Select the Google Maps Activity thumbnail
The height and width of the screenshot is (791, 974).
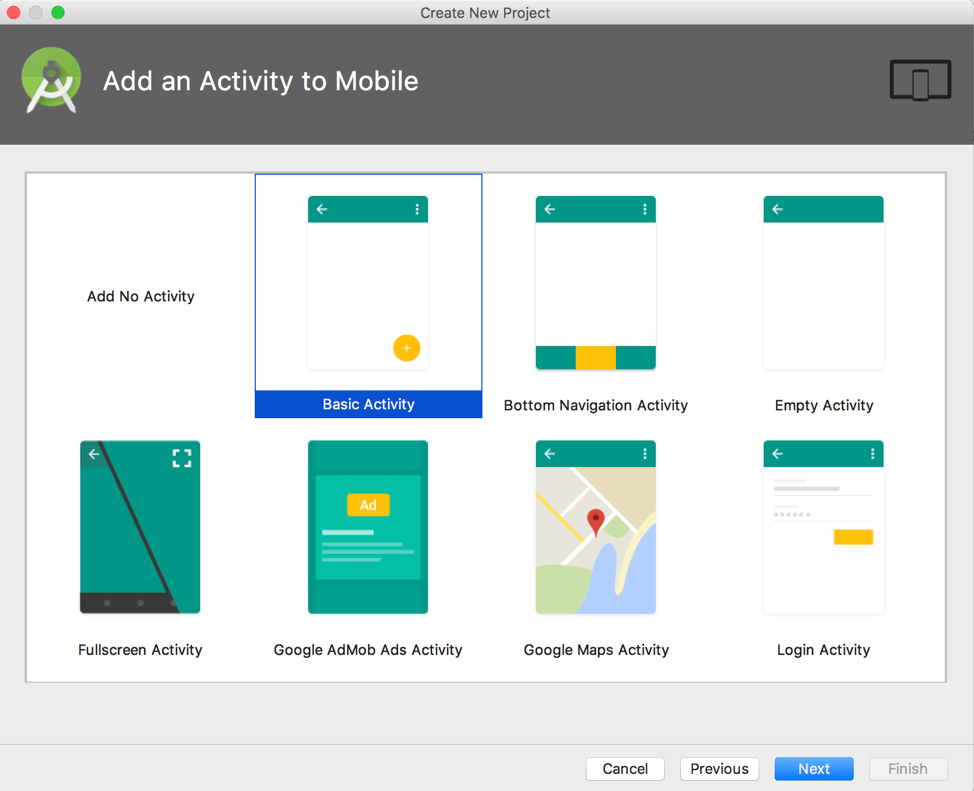(x=596, y=527)
